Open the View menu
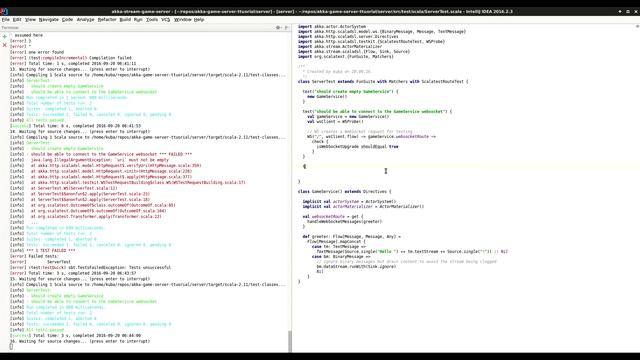 coord(30,20)
